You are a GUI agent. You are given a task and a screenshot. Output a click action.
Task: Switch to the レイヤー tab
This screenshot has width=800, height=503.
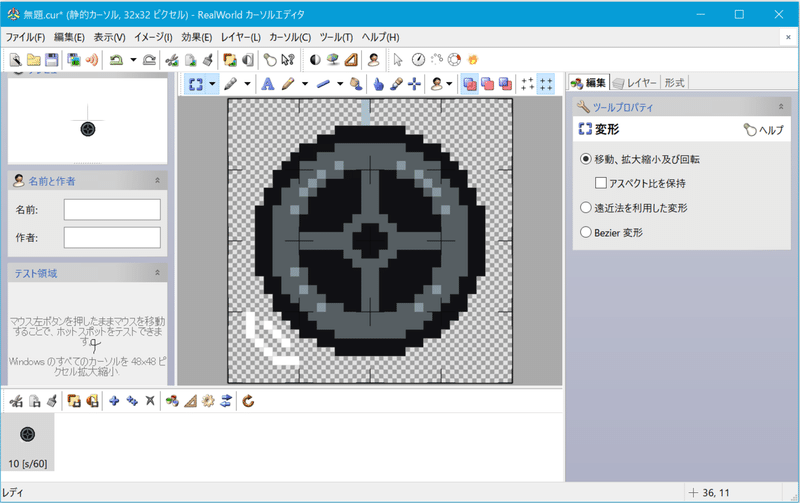click(x=635, y=83)
